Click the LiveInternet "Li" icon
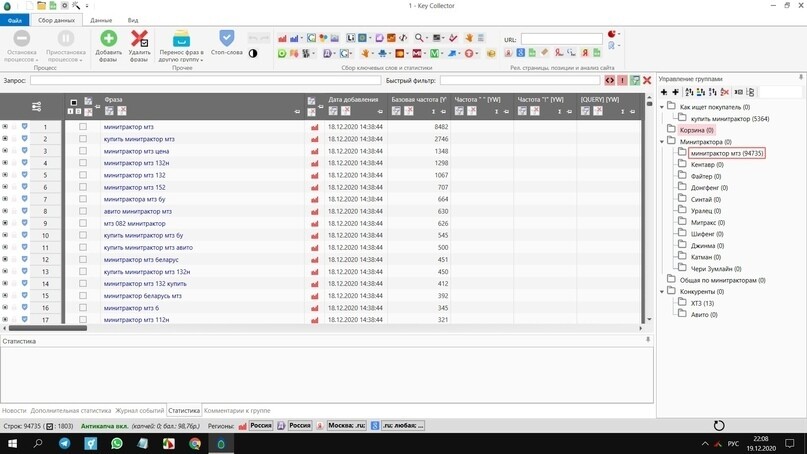Image resolution: width=807 pixels, height=454 pixels. pos(350,38)
